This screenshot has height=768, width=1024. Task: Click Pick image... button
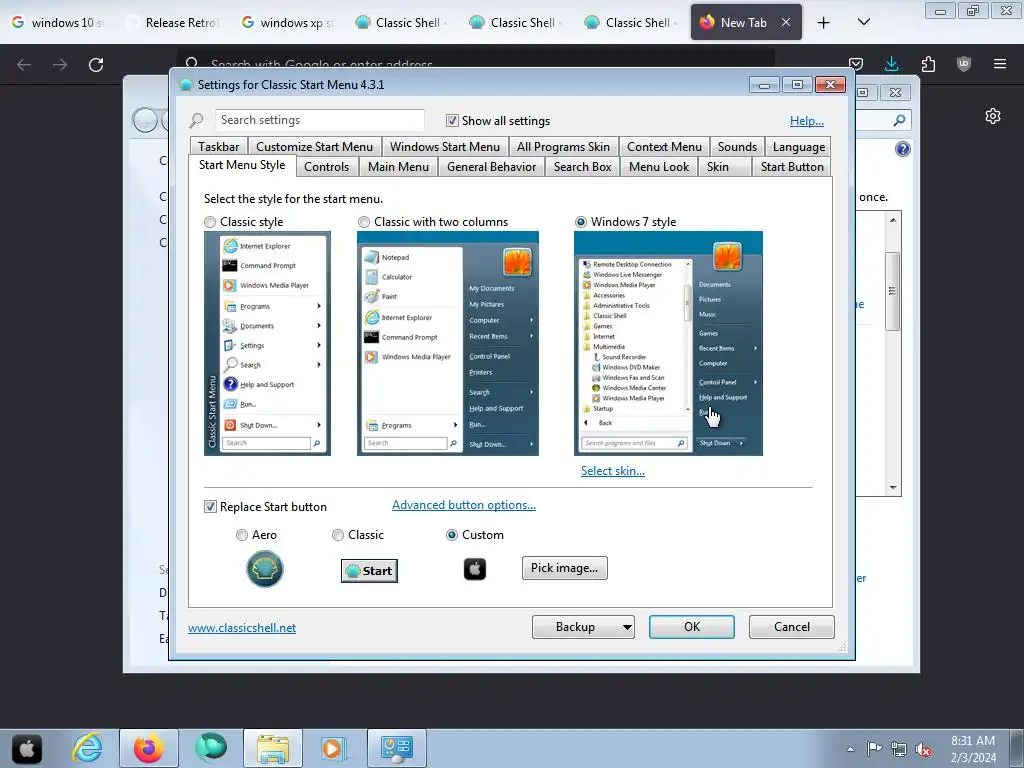click(x=564, y=568)
